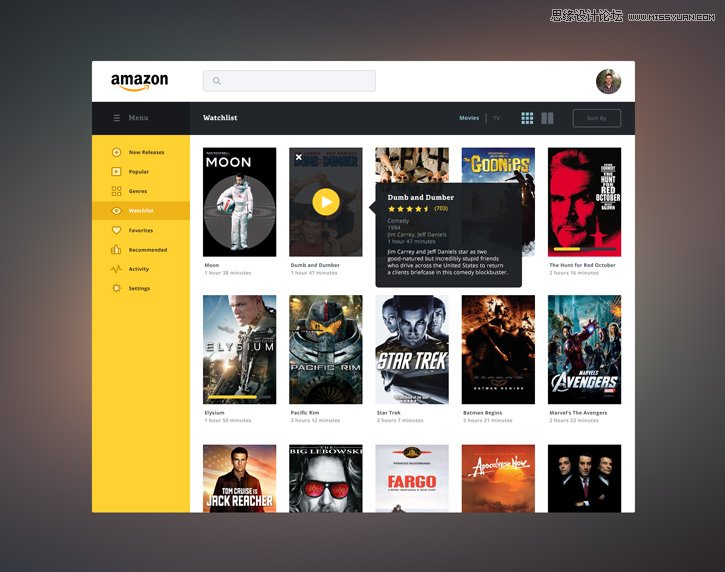
Task: Click the Menu label
Action: click(x=138, y=118)
